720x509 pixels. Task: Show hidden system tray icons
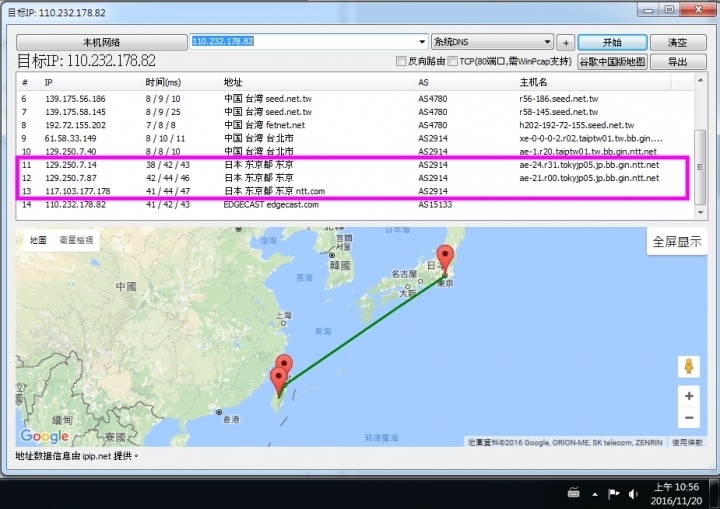(596, 493)
